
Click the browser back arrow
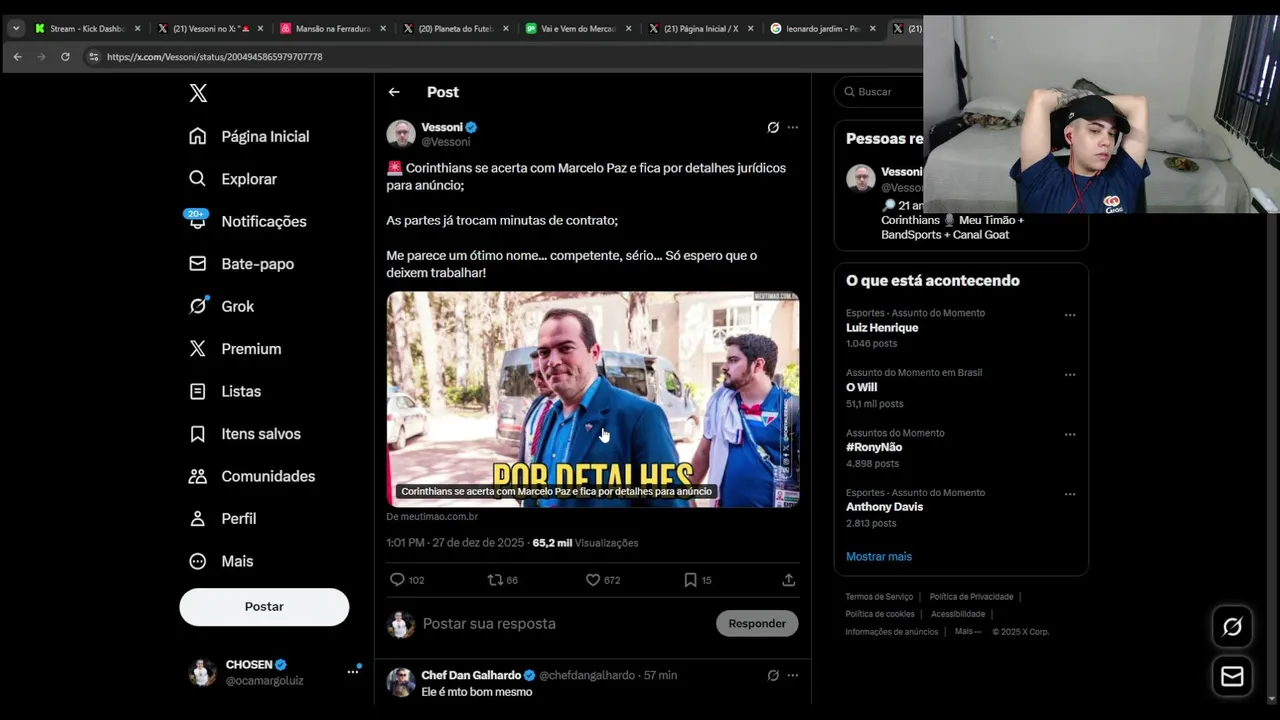tap(17, 57)
